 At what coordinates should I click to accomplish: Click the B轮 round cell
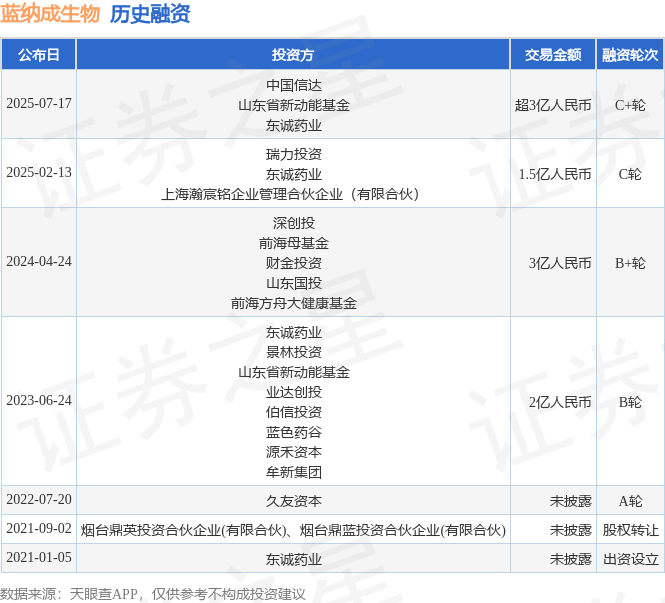[630, 402]
